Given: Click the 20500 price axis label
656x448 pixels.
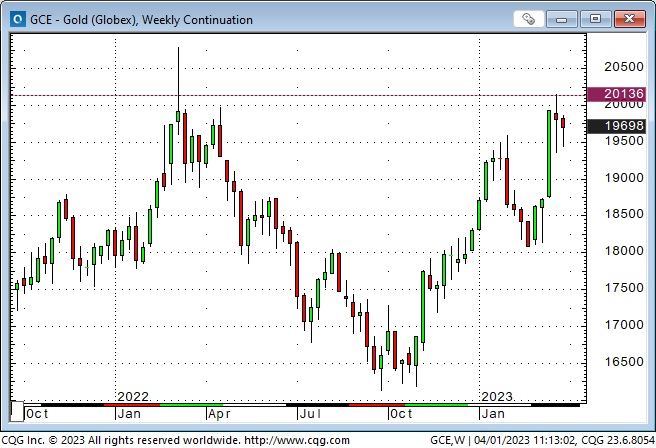Looking at the screenshot, I should point(623,67).
